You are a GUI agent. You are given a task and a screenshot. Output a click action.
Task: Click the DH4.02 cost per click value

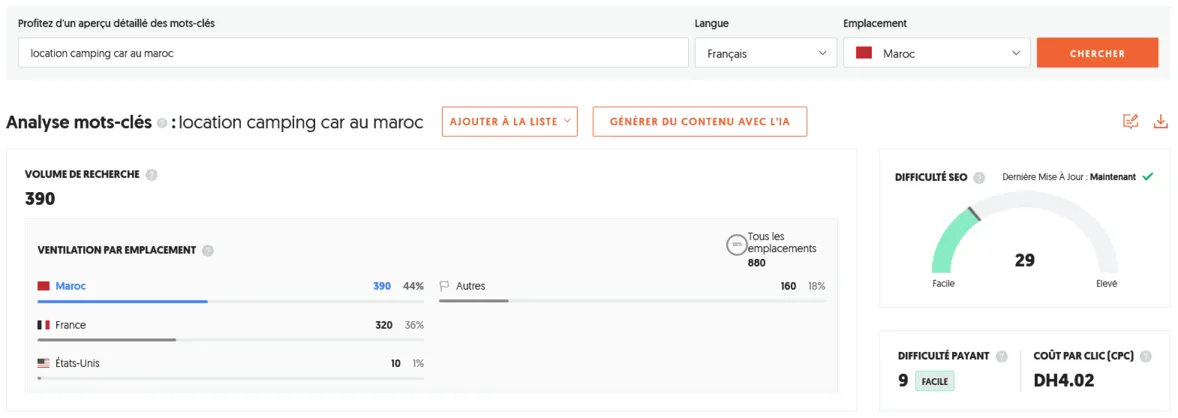point(1064,380)
